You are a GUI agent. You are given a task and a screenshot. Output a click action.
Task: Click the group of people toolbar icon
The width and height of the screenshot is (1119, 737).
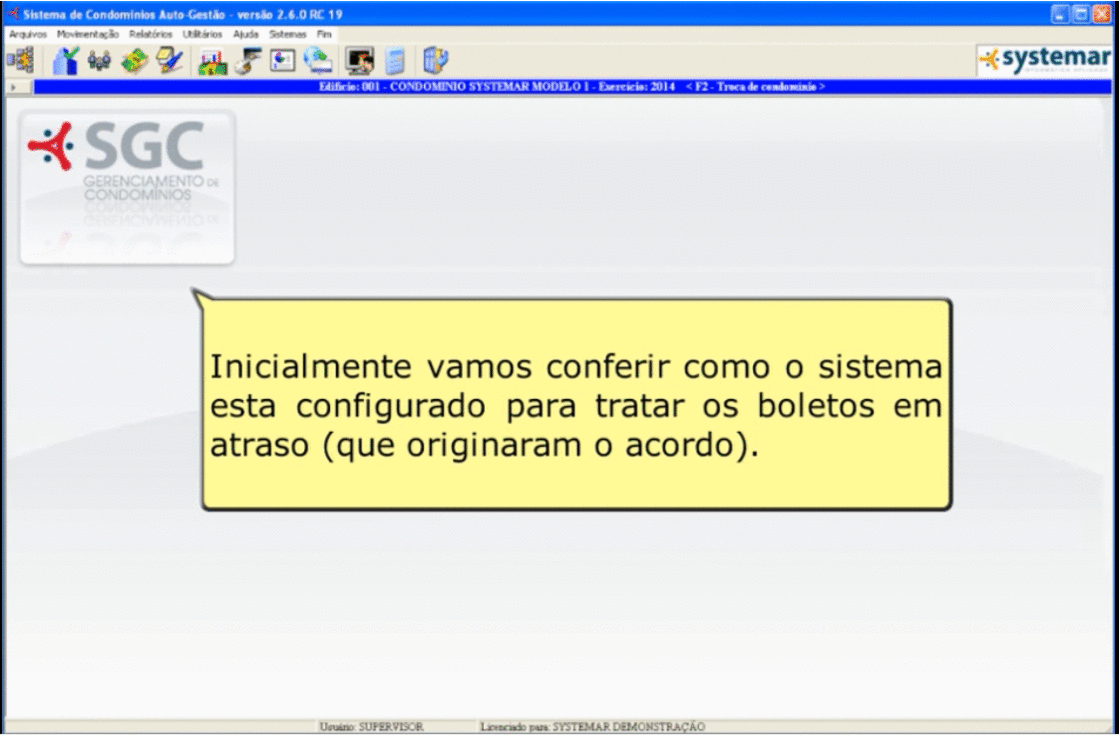99,61
